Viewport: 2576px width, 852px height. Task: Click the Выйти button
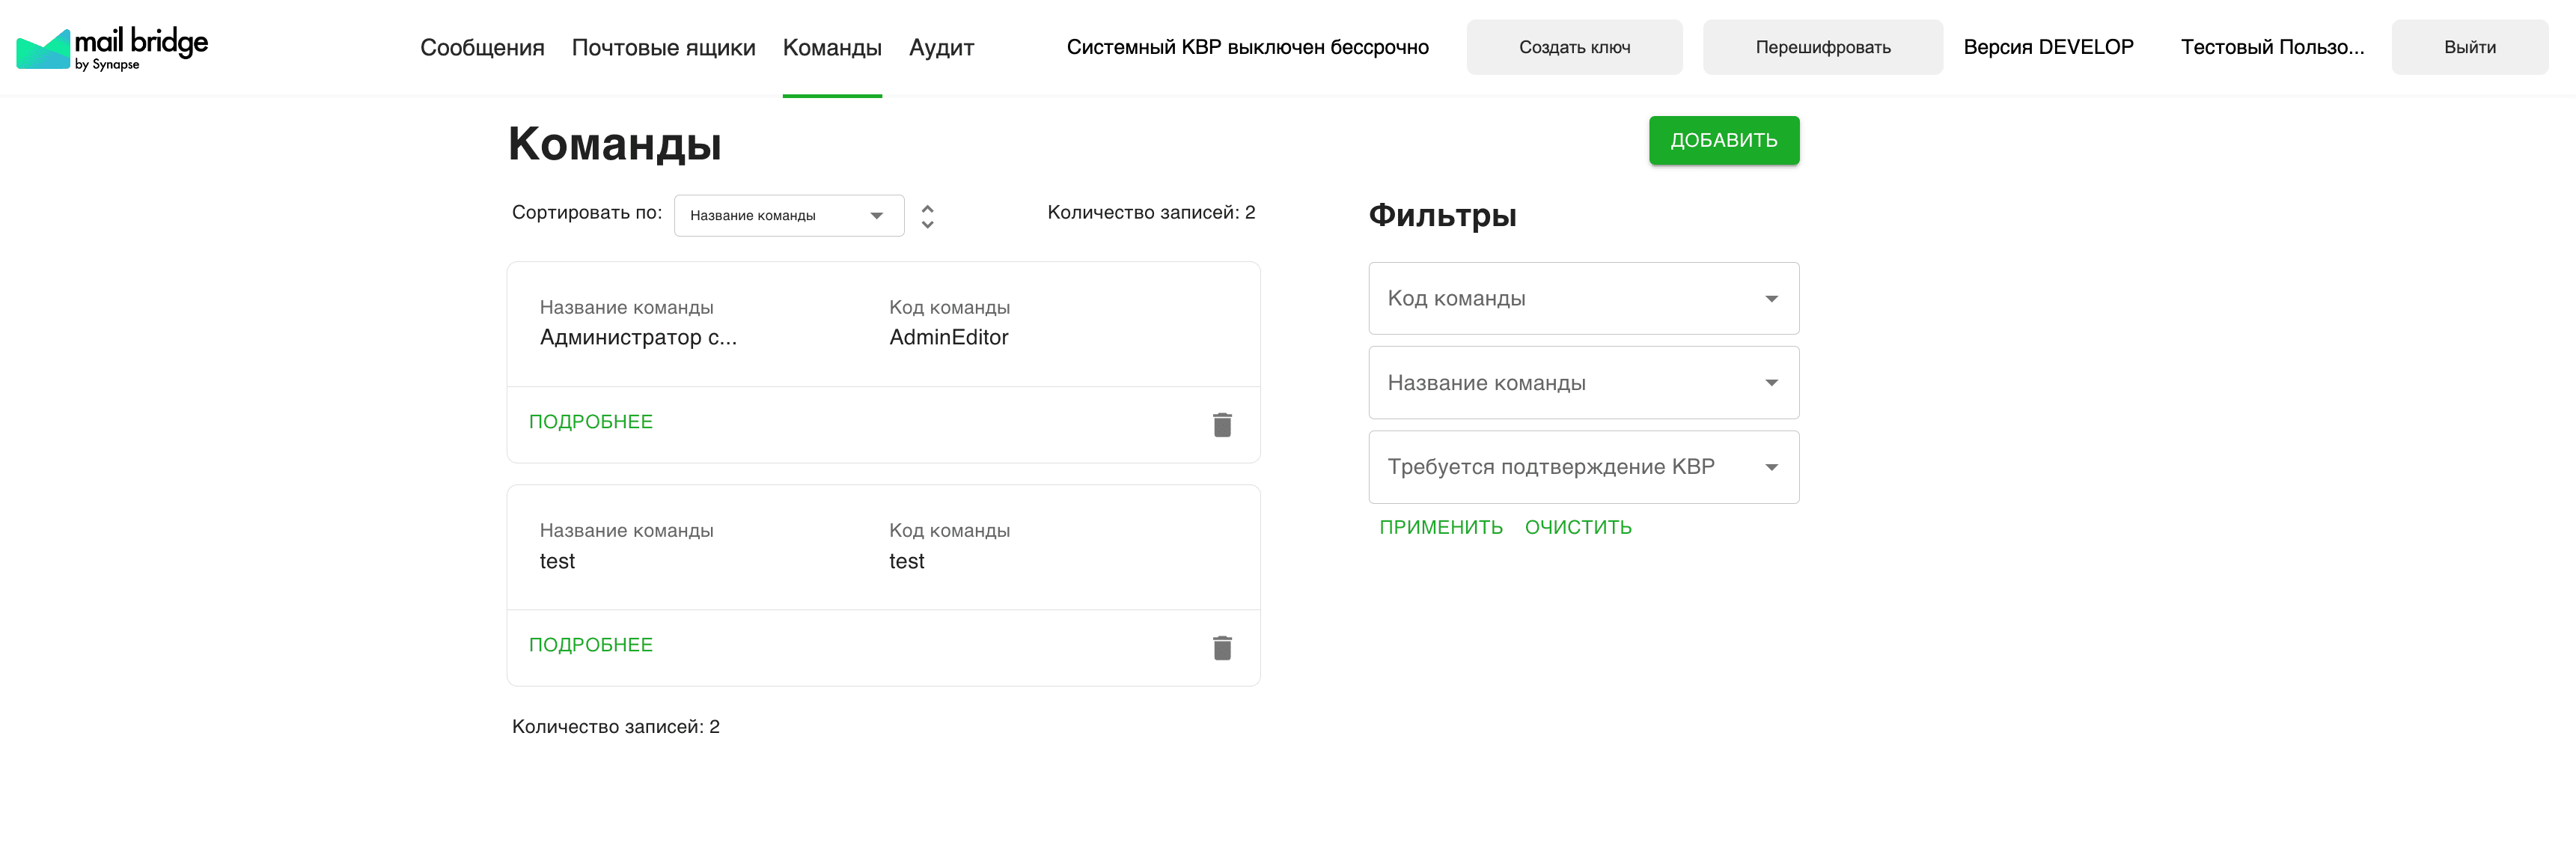[2469, 47]
